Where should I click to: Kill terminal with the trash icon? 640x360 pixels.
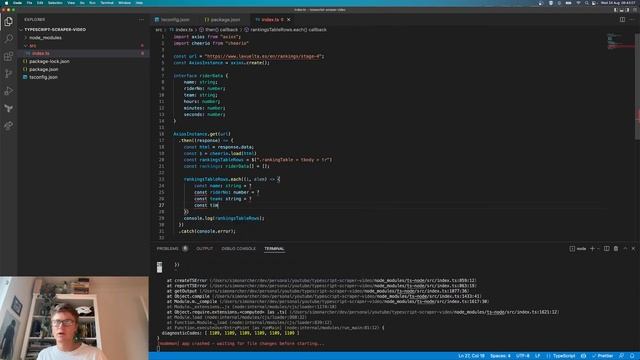tap(616, 249)
